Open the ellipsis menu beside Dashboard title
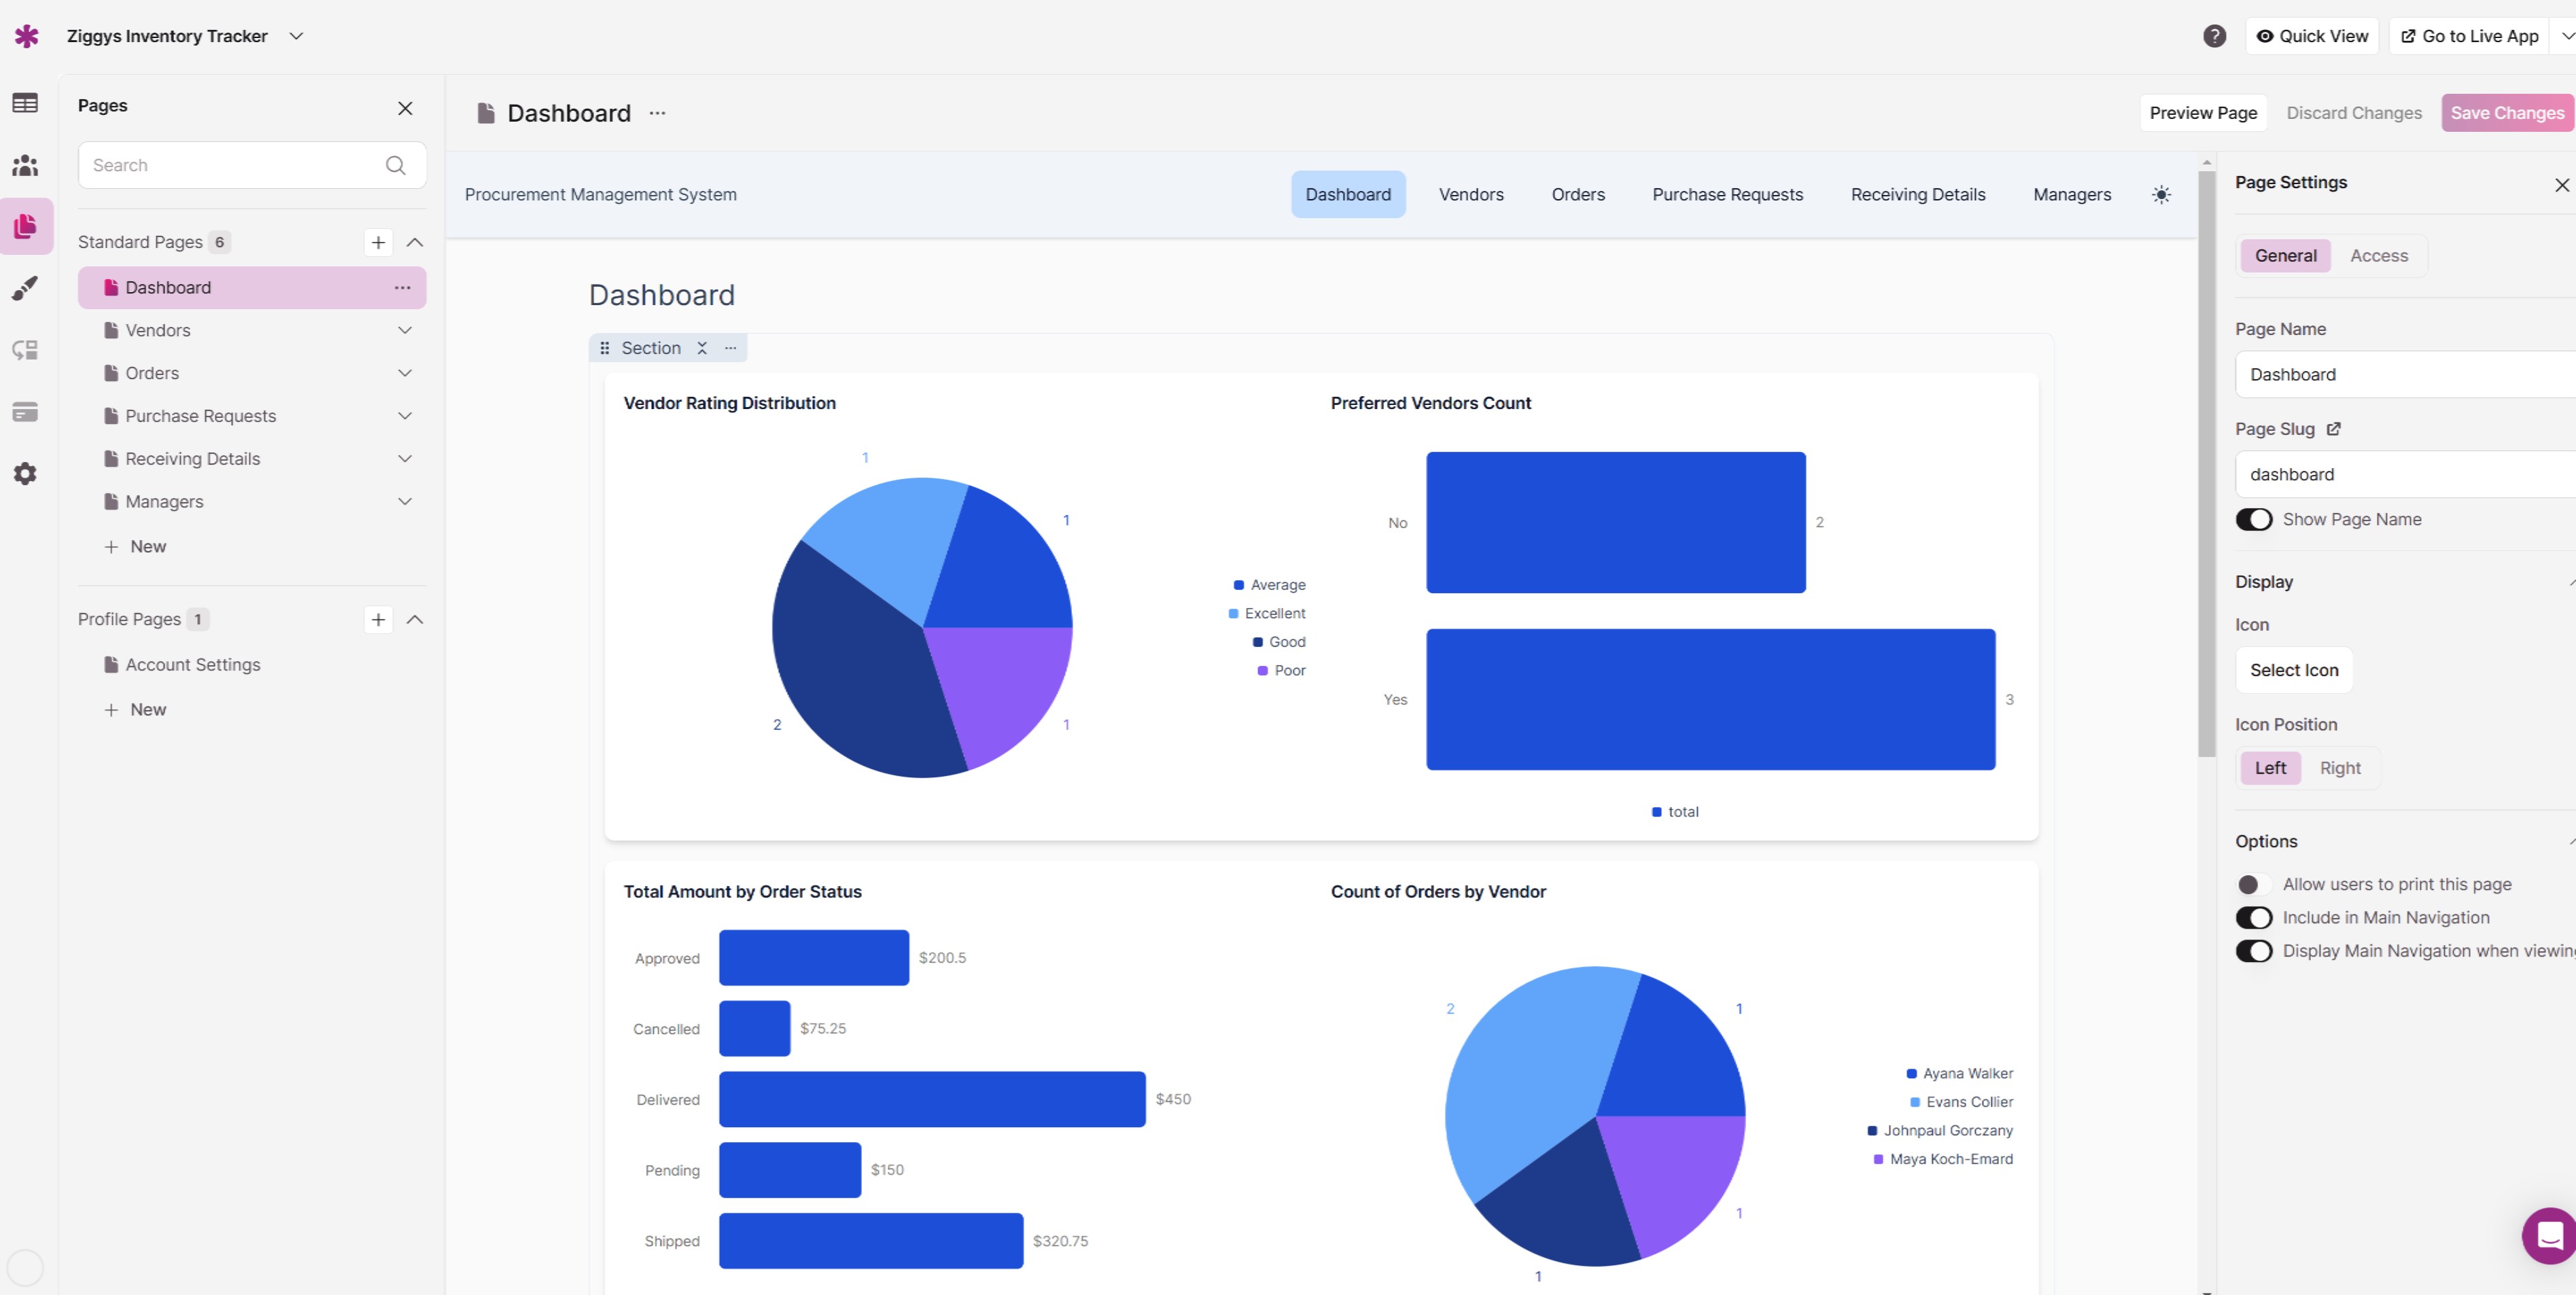The width and height of the screenshot is (2576, 1295). click(x=657, y=113)
